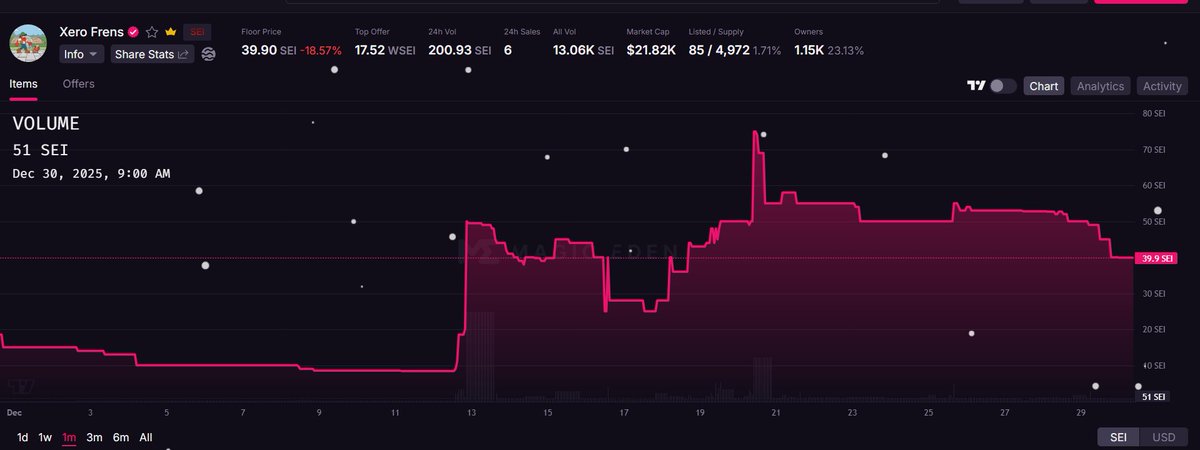Open the Info dropdown
Image resolution: width=1200 pixels, height=450 pixels.
pos(81,54)
